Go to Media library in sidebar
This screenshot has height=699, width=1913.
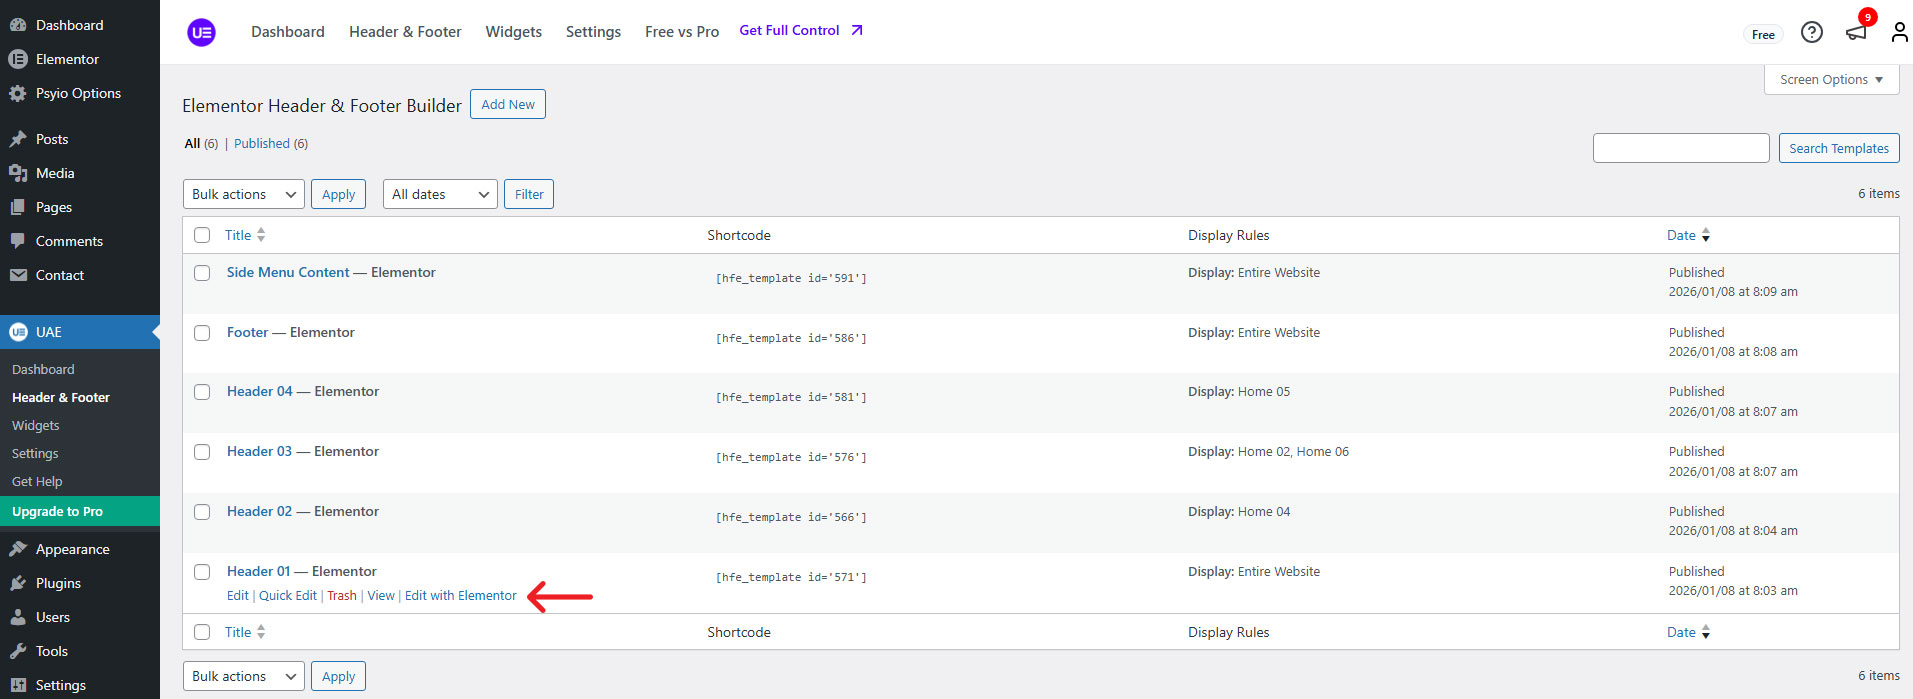[55, 173]
